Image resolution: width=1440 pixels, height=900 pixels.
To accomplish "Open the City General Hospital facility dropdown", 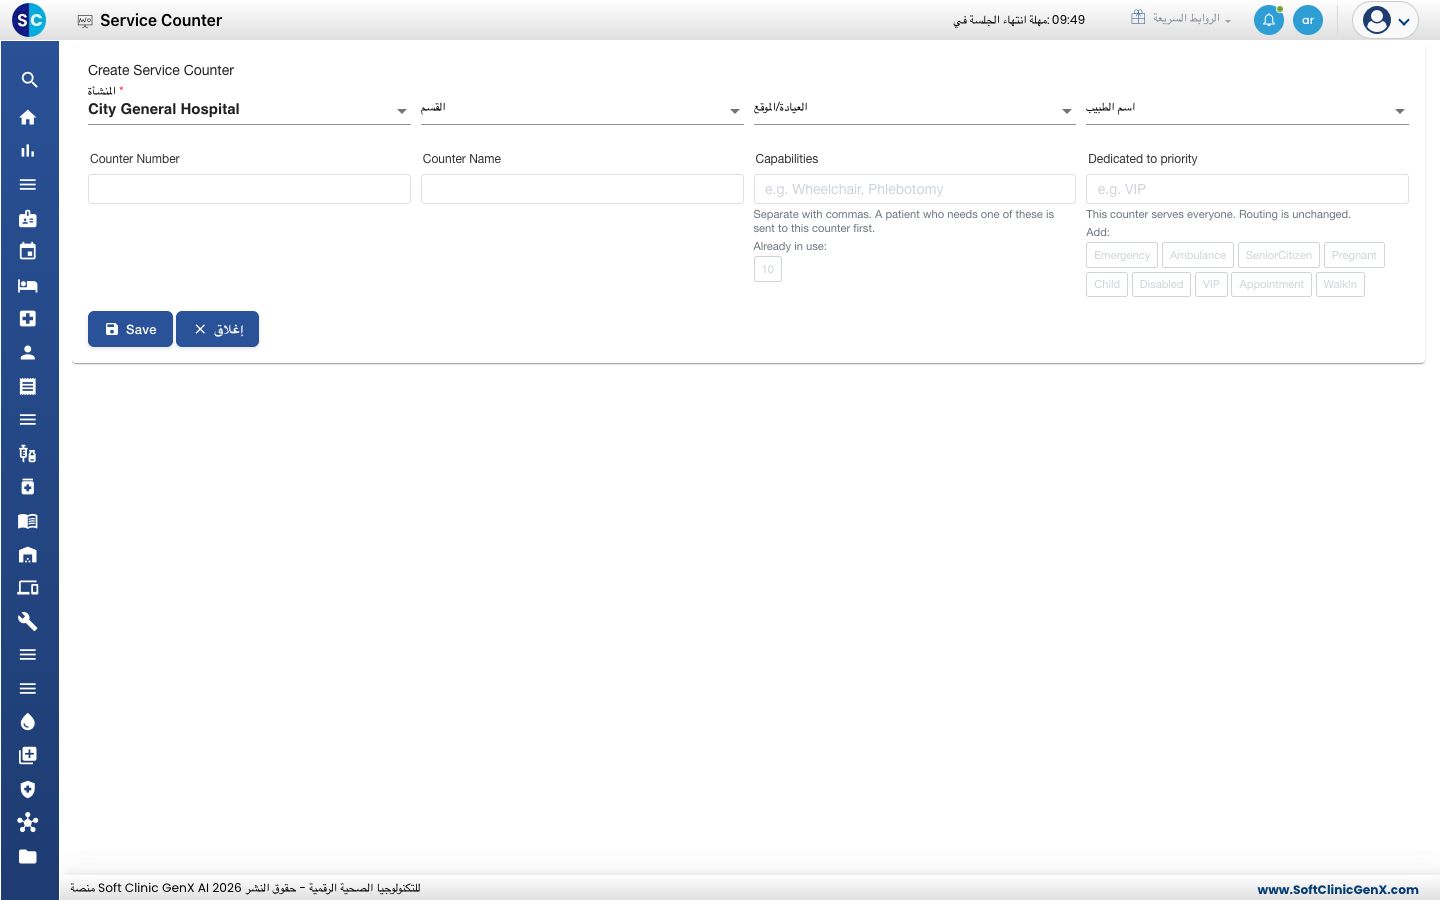I will point(249,109).
